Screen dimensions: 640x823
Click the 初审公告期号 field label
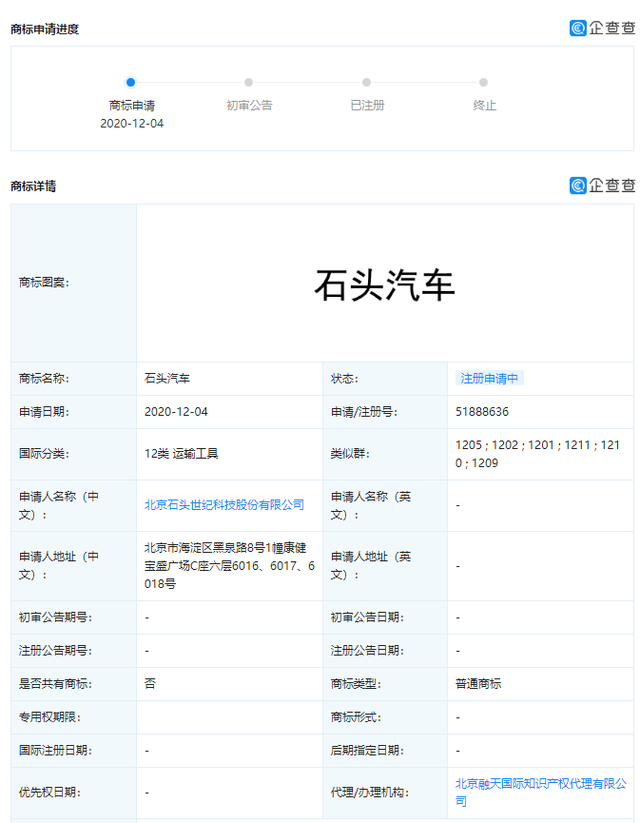point(56,617)
